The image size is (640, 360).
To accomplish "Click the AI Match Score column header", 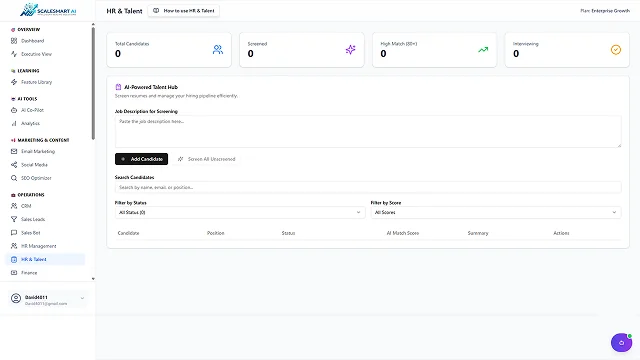I will coord(402,233).
